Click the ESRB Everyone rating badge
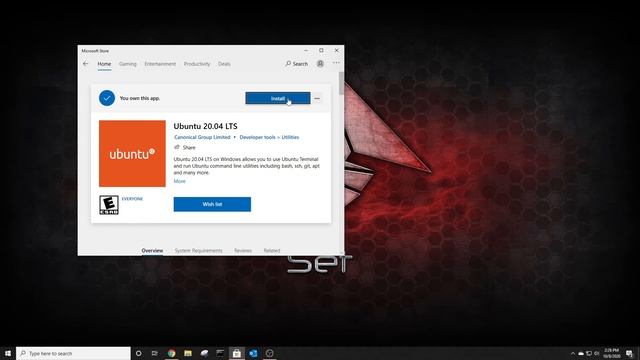 (x=109, y=205)
